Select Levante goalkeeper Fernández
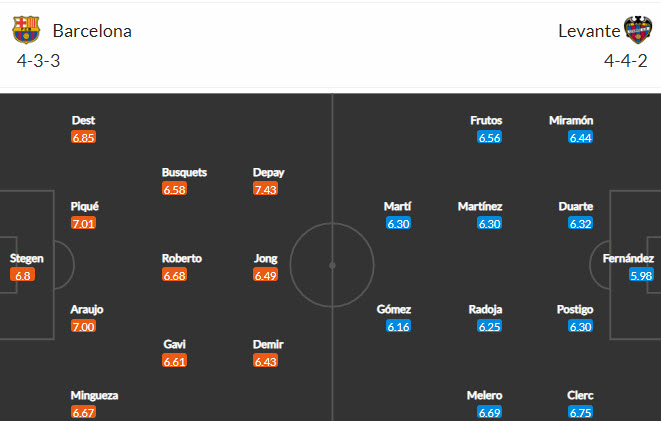The height and width of the screenshot is (421, 661). click(x=628, y=258)
